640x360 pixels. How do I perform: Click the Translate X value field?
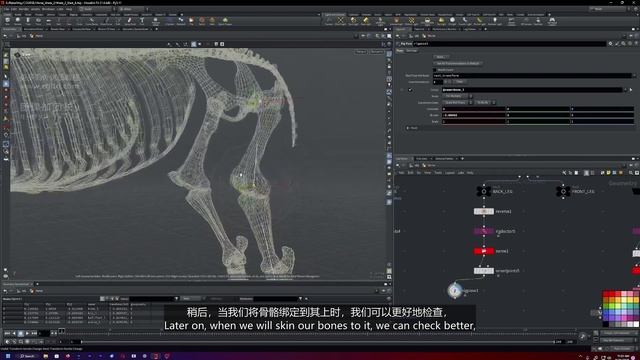tap(474, 109)
